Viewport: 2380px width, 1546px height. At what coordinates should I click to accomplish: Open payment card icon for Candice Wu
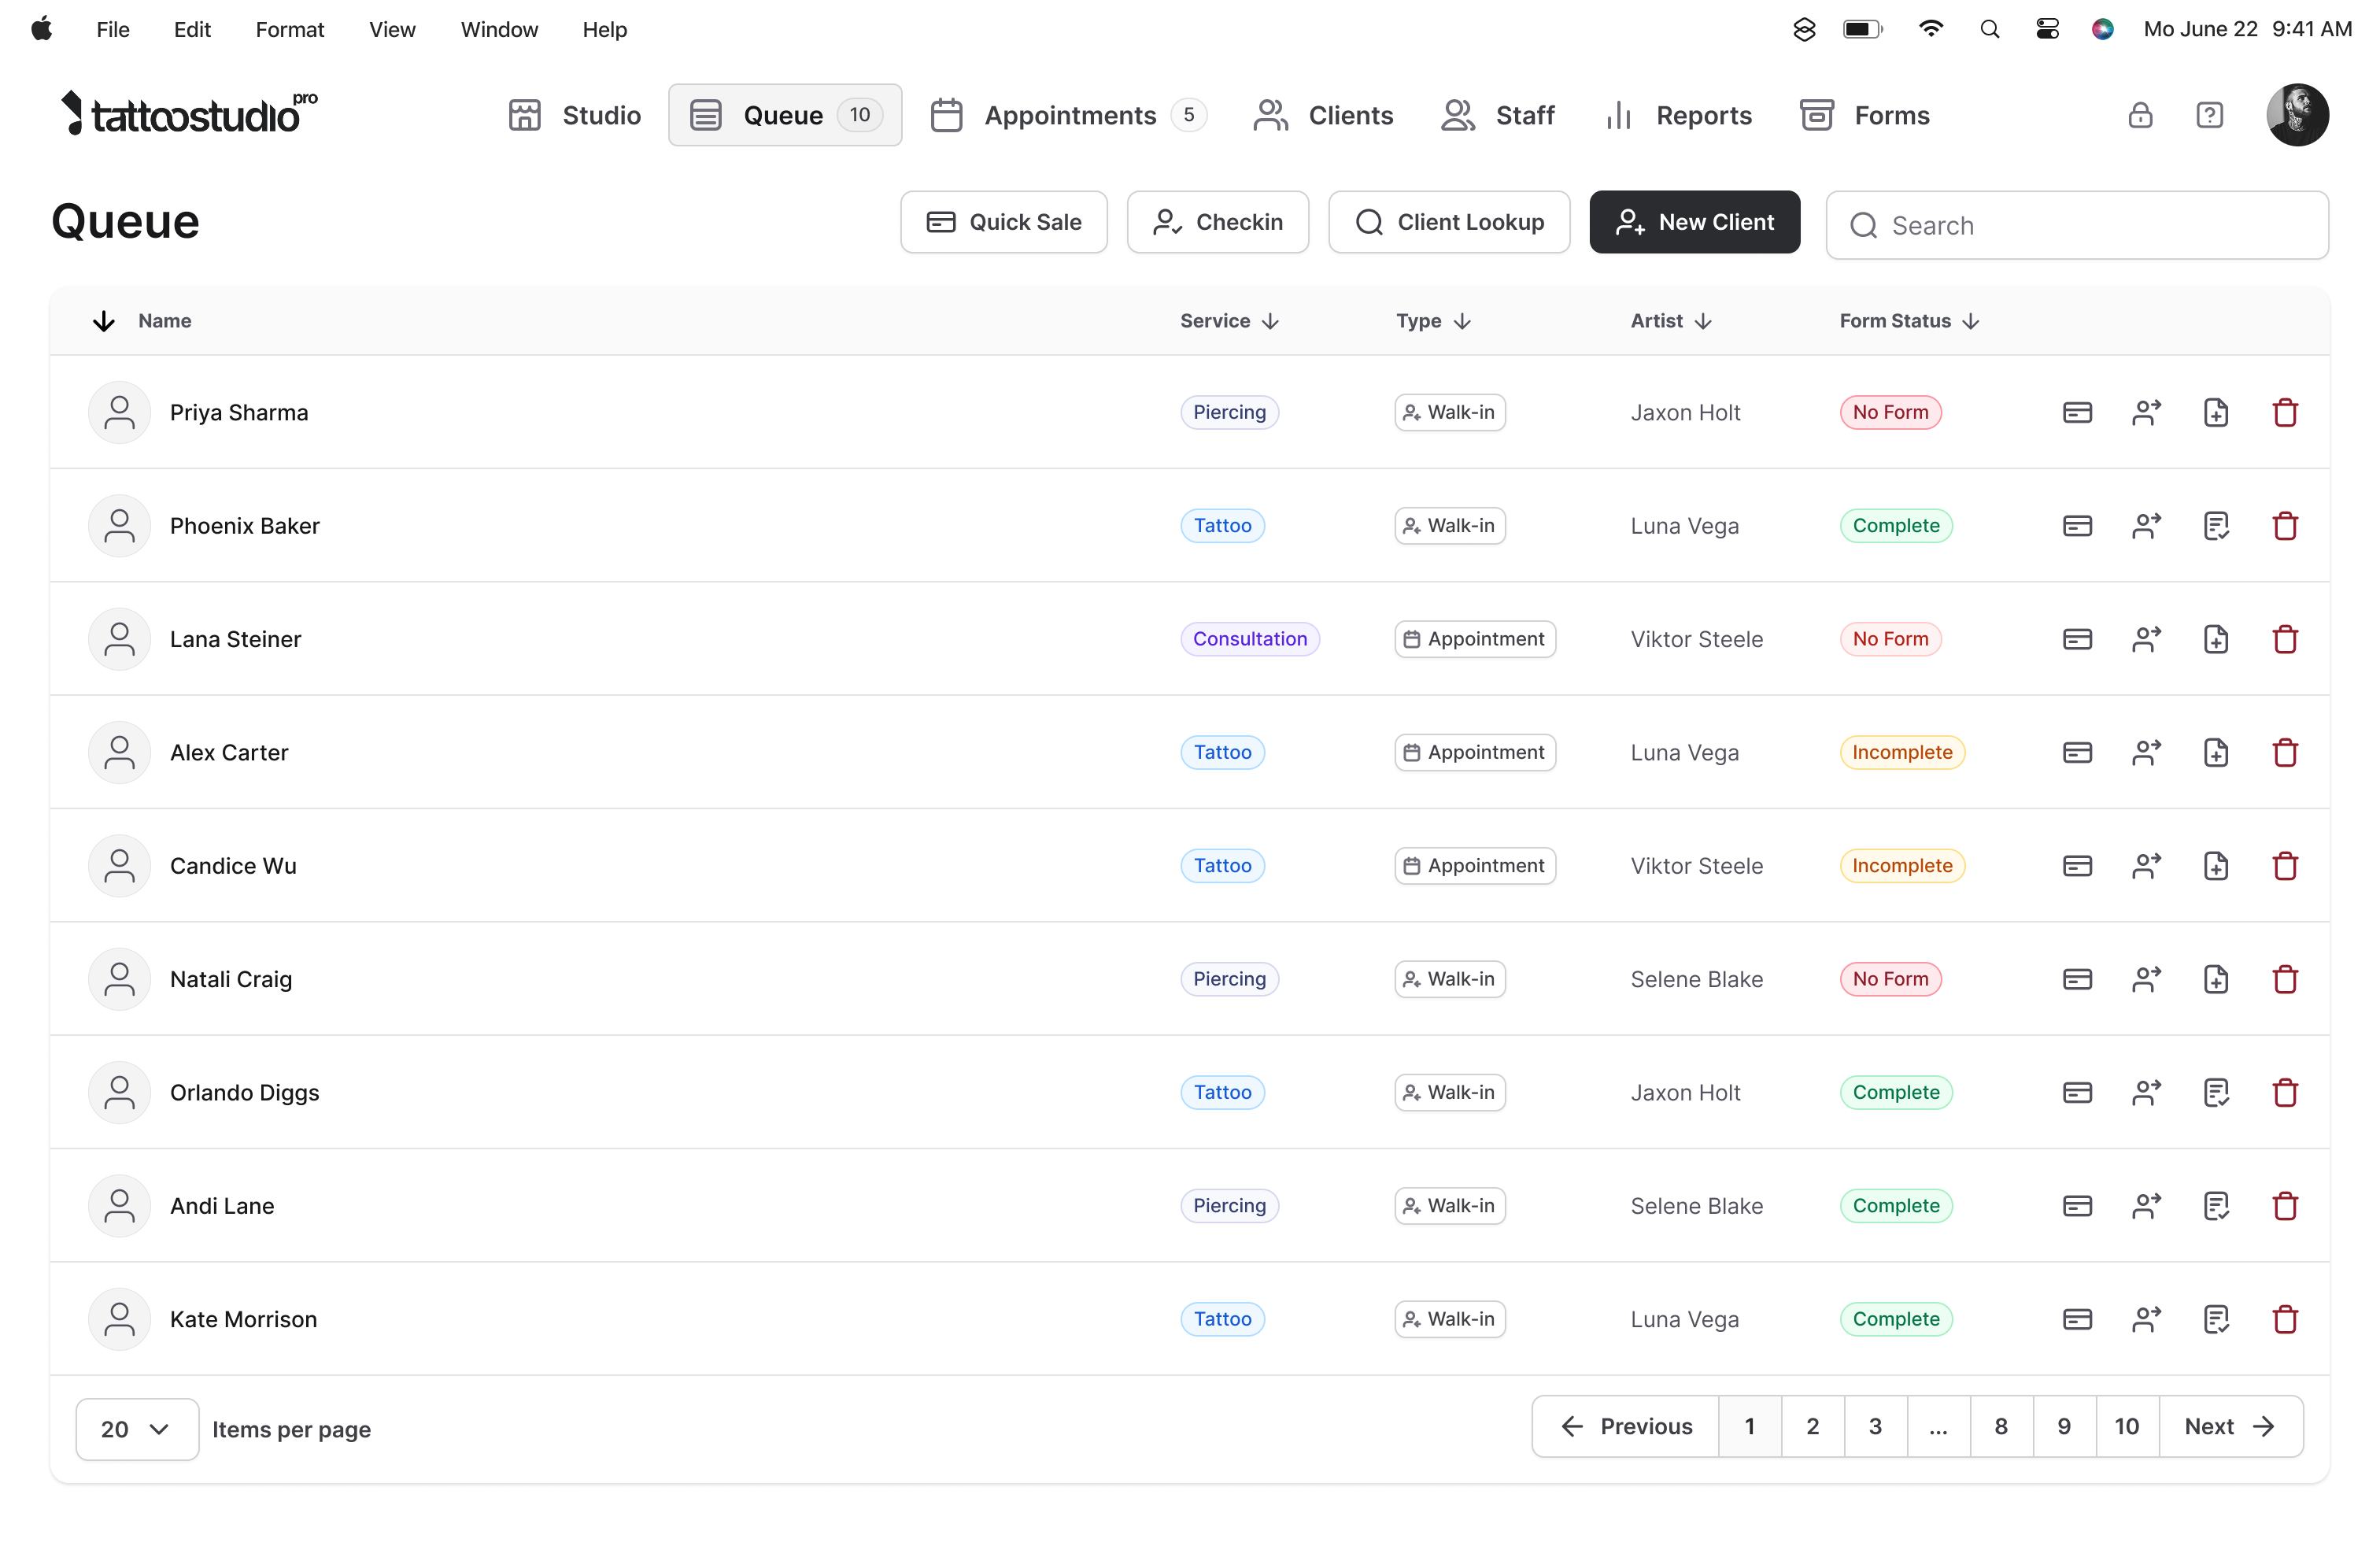click(2077, 866)
